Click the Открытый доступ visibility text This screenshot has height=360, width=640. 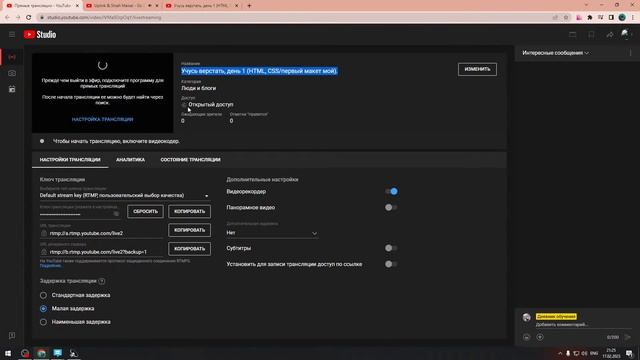click(x=211, y=104)
